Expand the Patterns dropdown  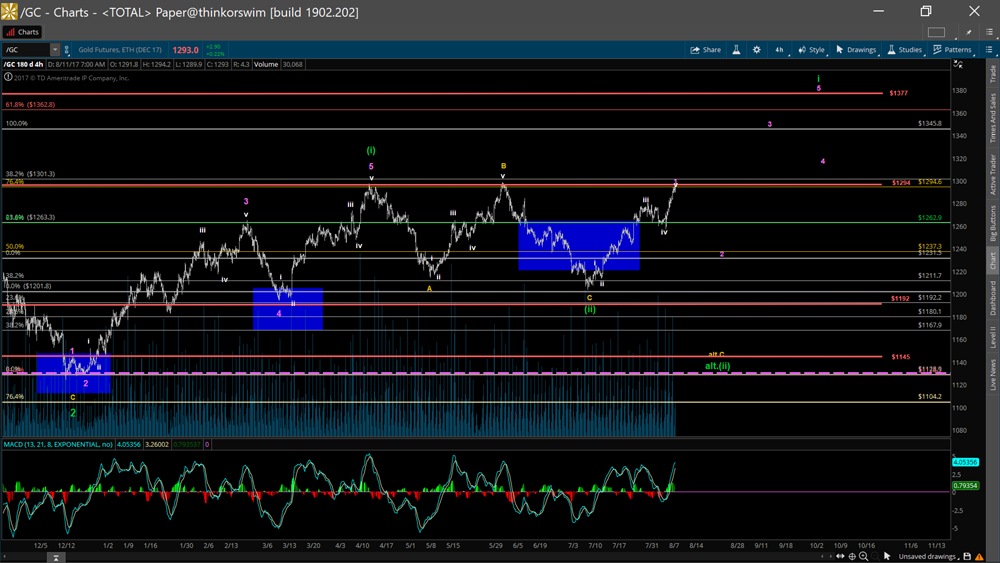click(x=951, y=49)
